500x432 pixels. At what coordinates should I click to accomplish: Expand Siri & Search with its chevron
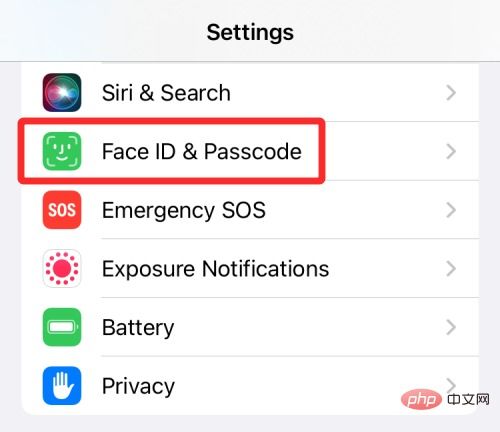click(x=451, y=92)
